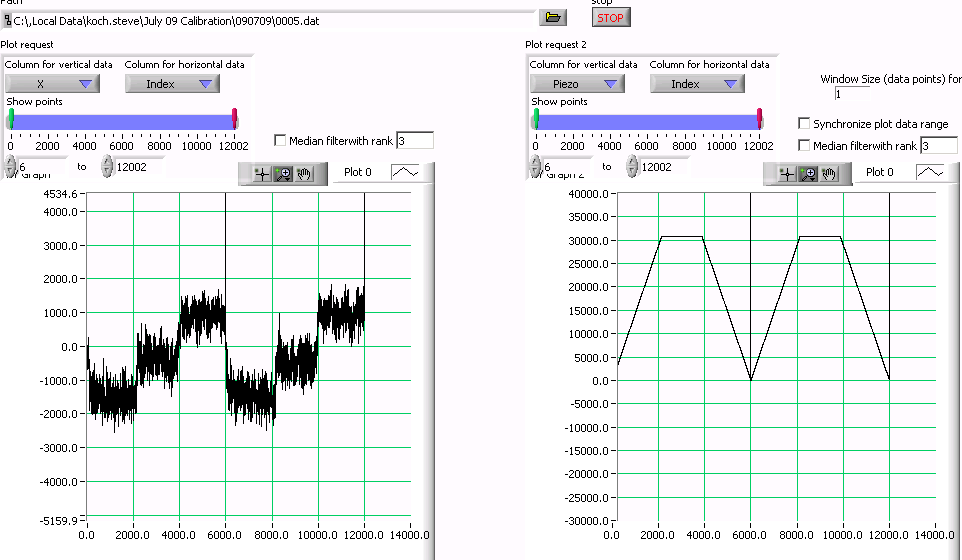Screen dimensions: 962x560
Task: Click the left graph Plot 0 line style icon
Action: tap(405, 172)
